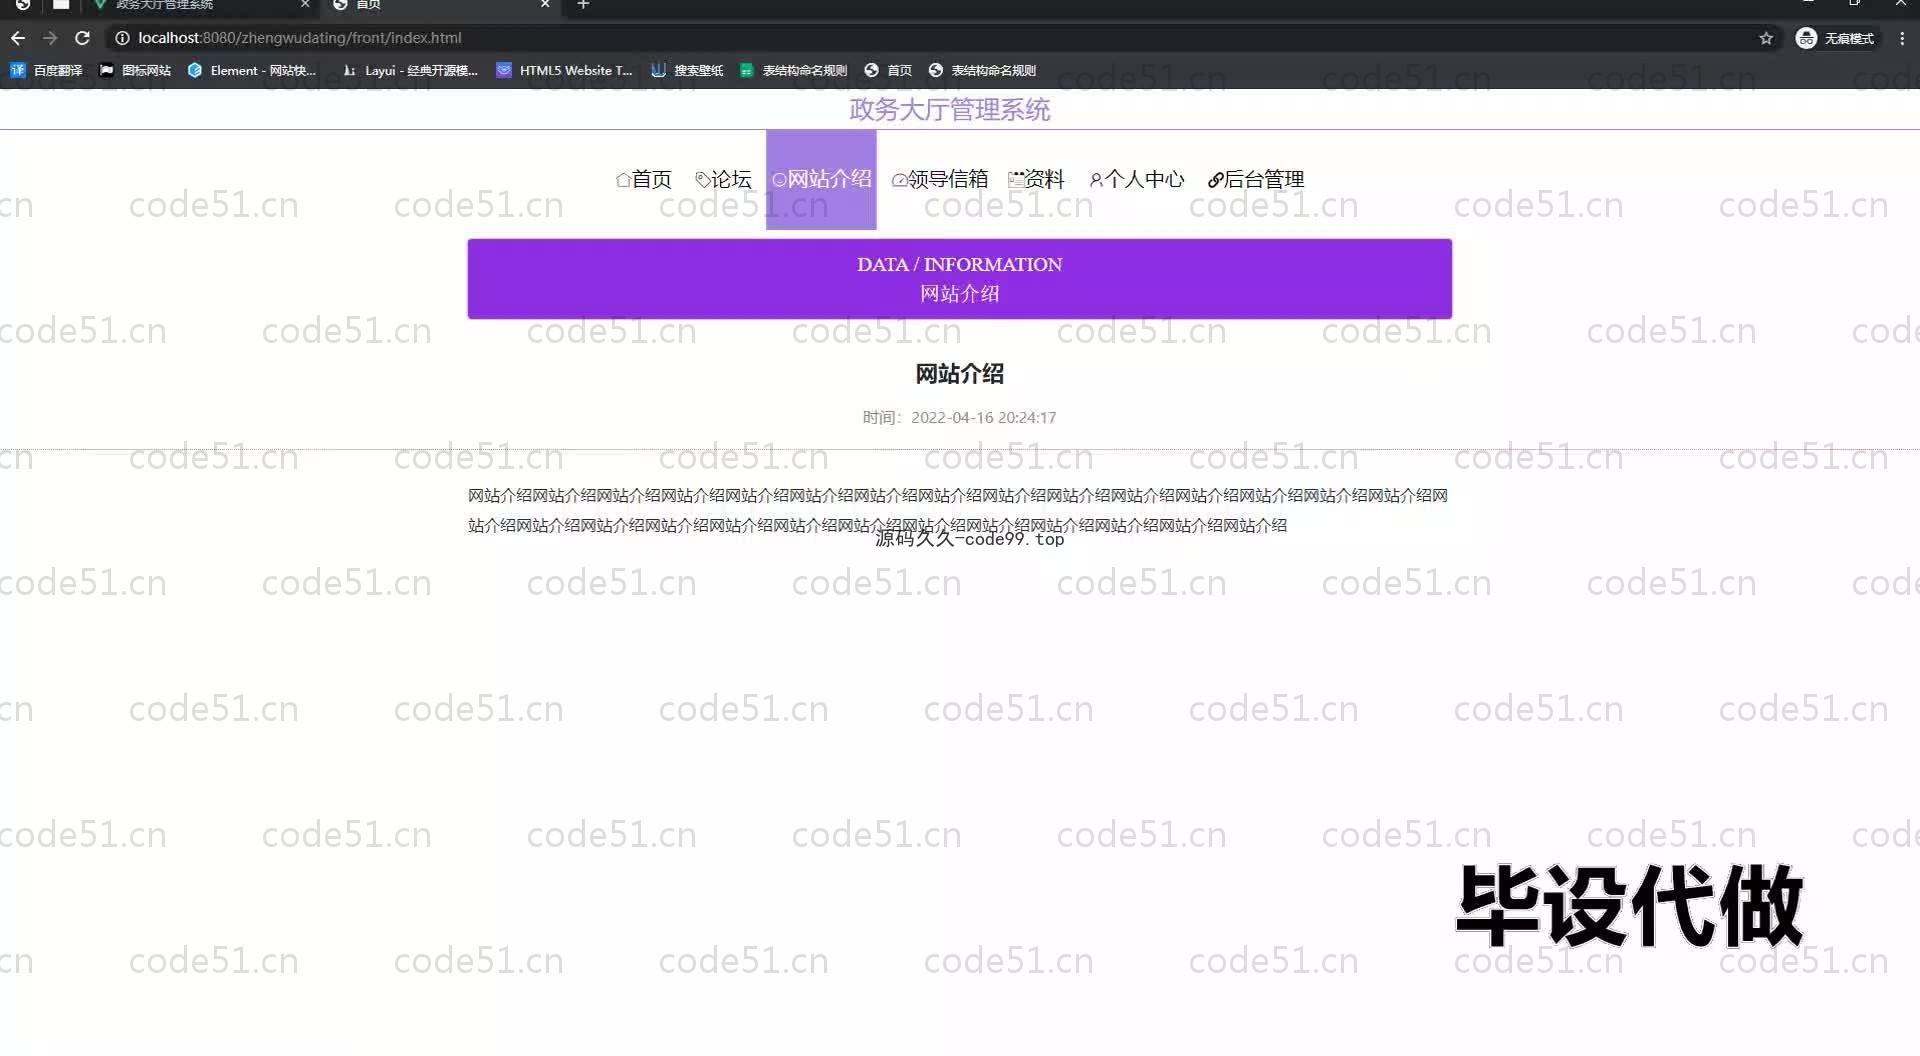This screenshot has width=1920, height=1056.
Task: Close the 首页 browser tab
Action: coord(545,5)
